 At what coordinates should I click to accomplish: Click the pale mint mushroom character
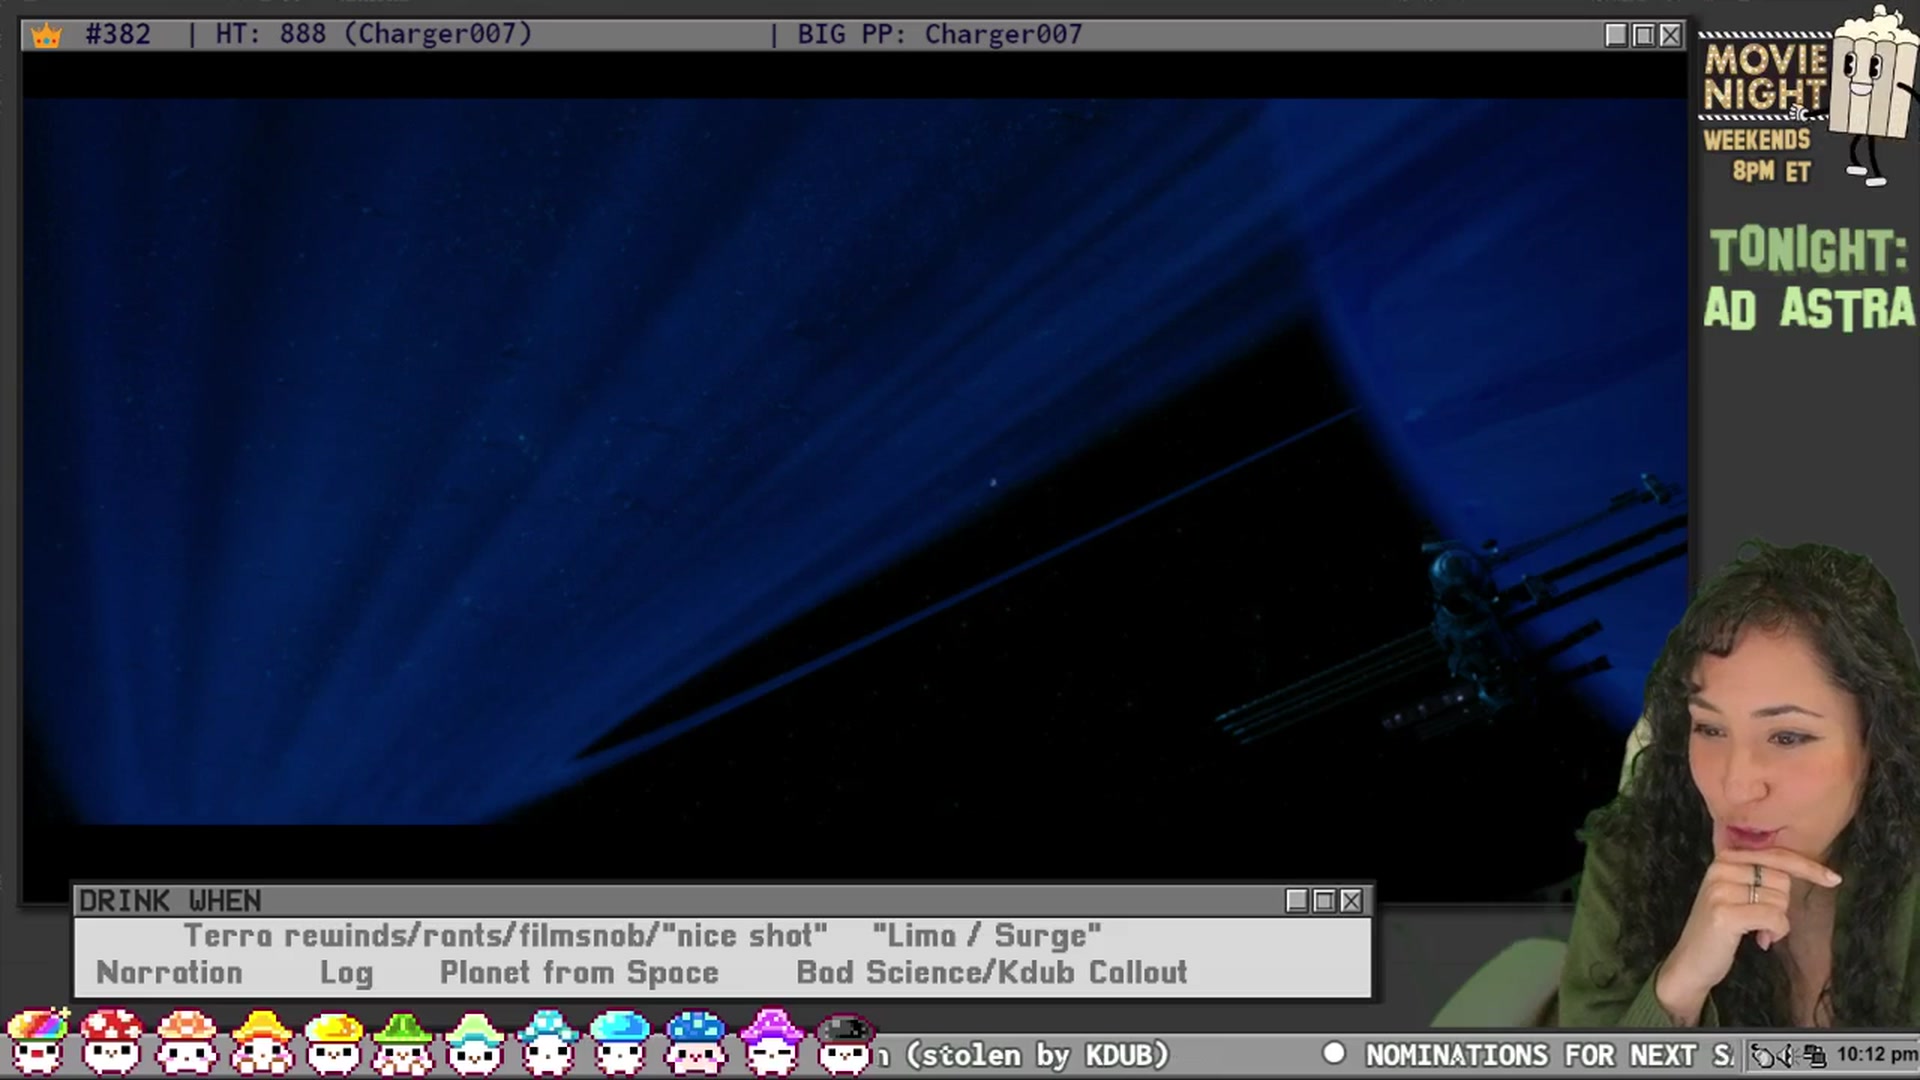(475, 1042)
